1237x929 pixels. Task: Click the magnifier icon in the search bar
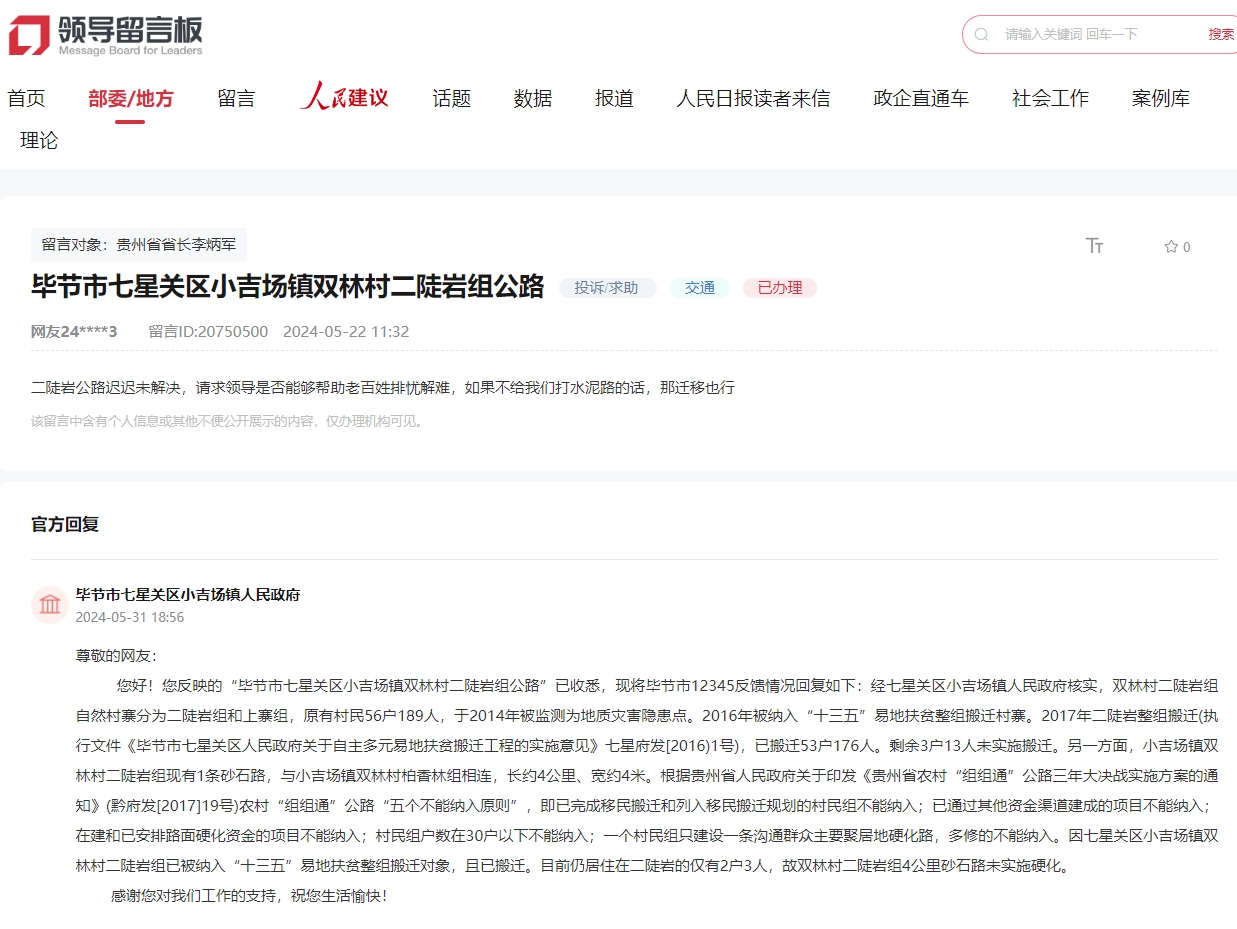[980, 34]
